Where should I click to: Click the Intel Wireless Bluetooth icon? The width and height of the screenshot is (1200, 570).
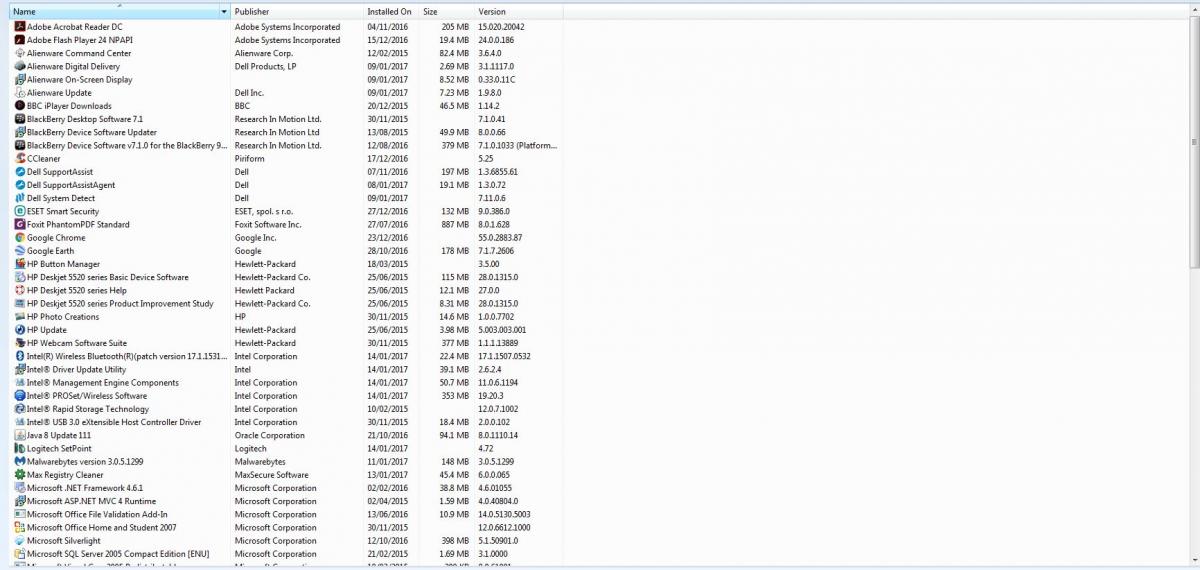point(20,356)
